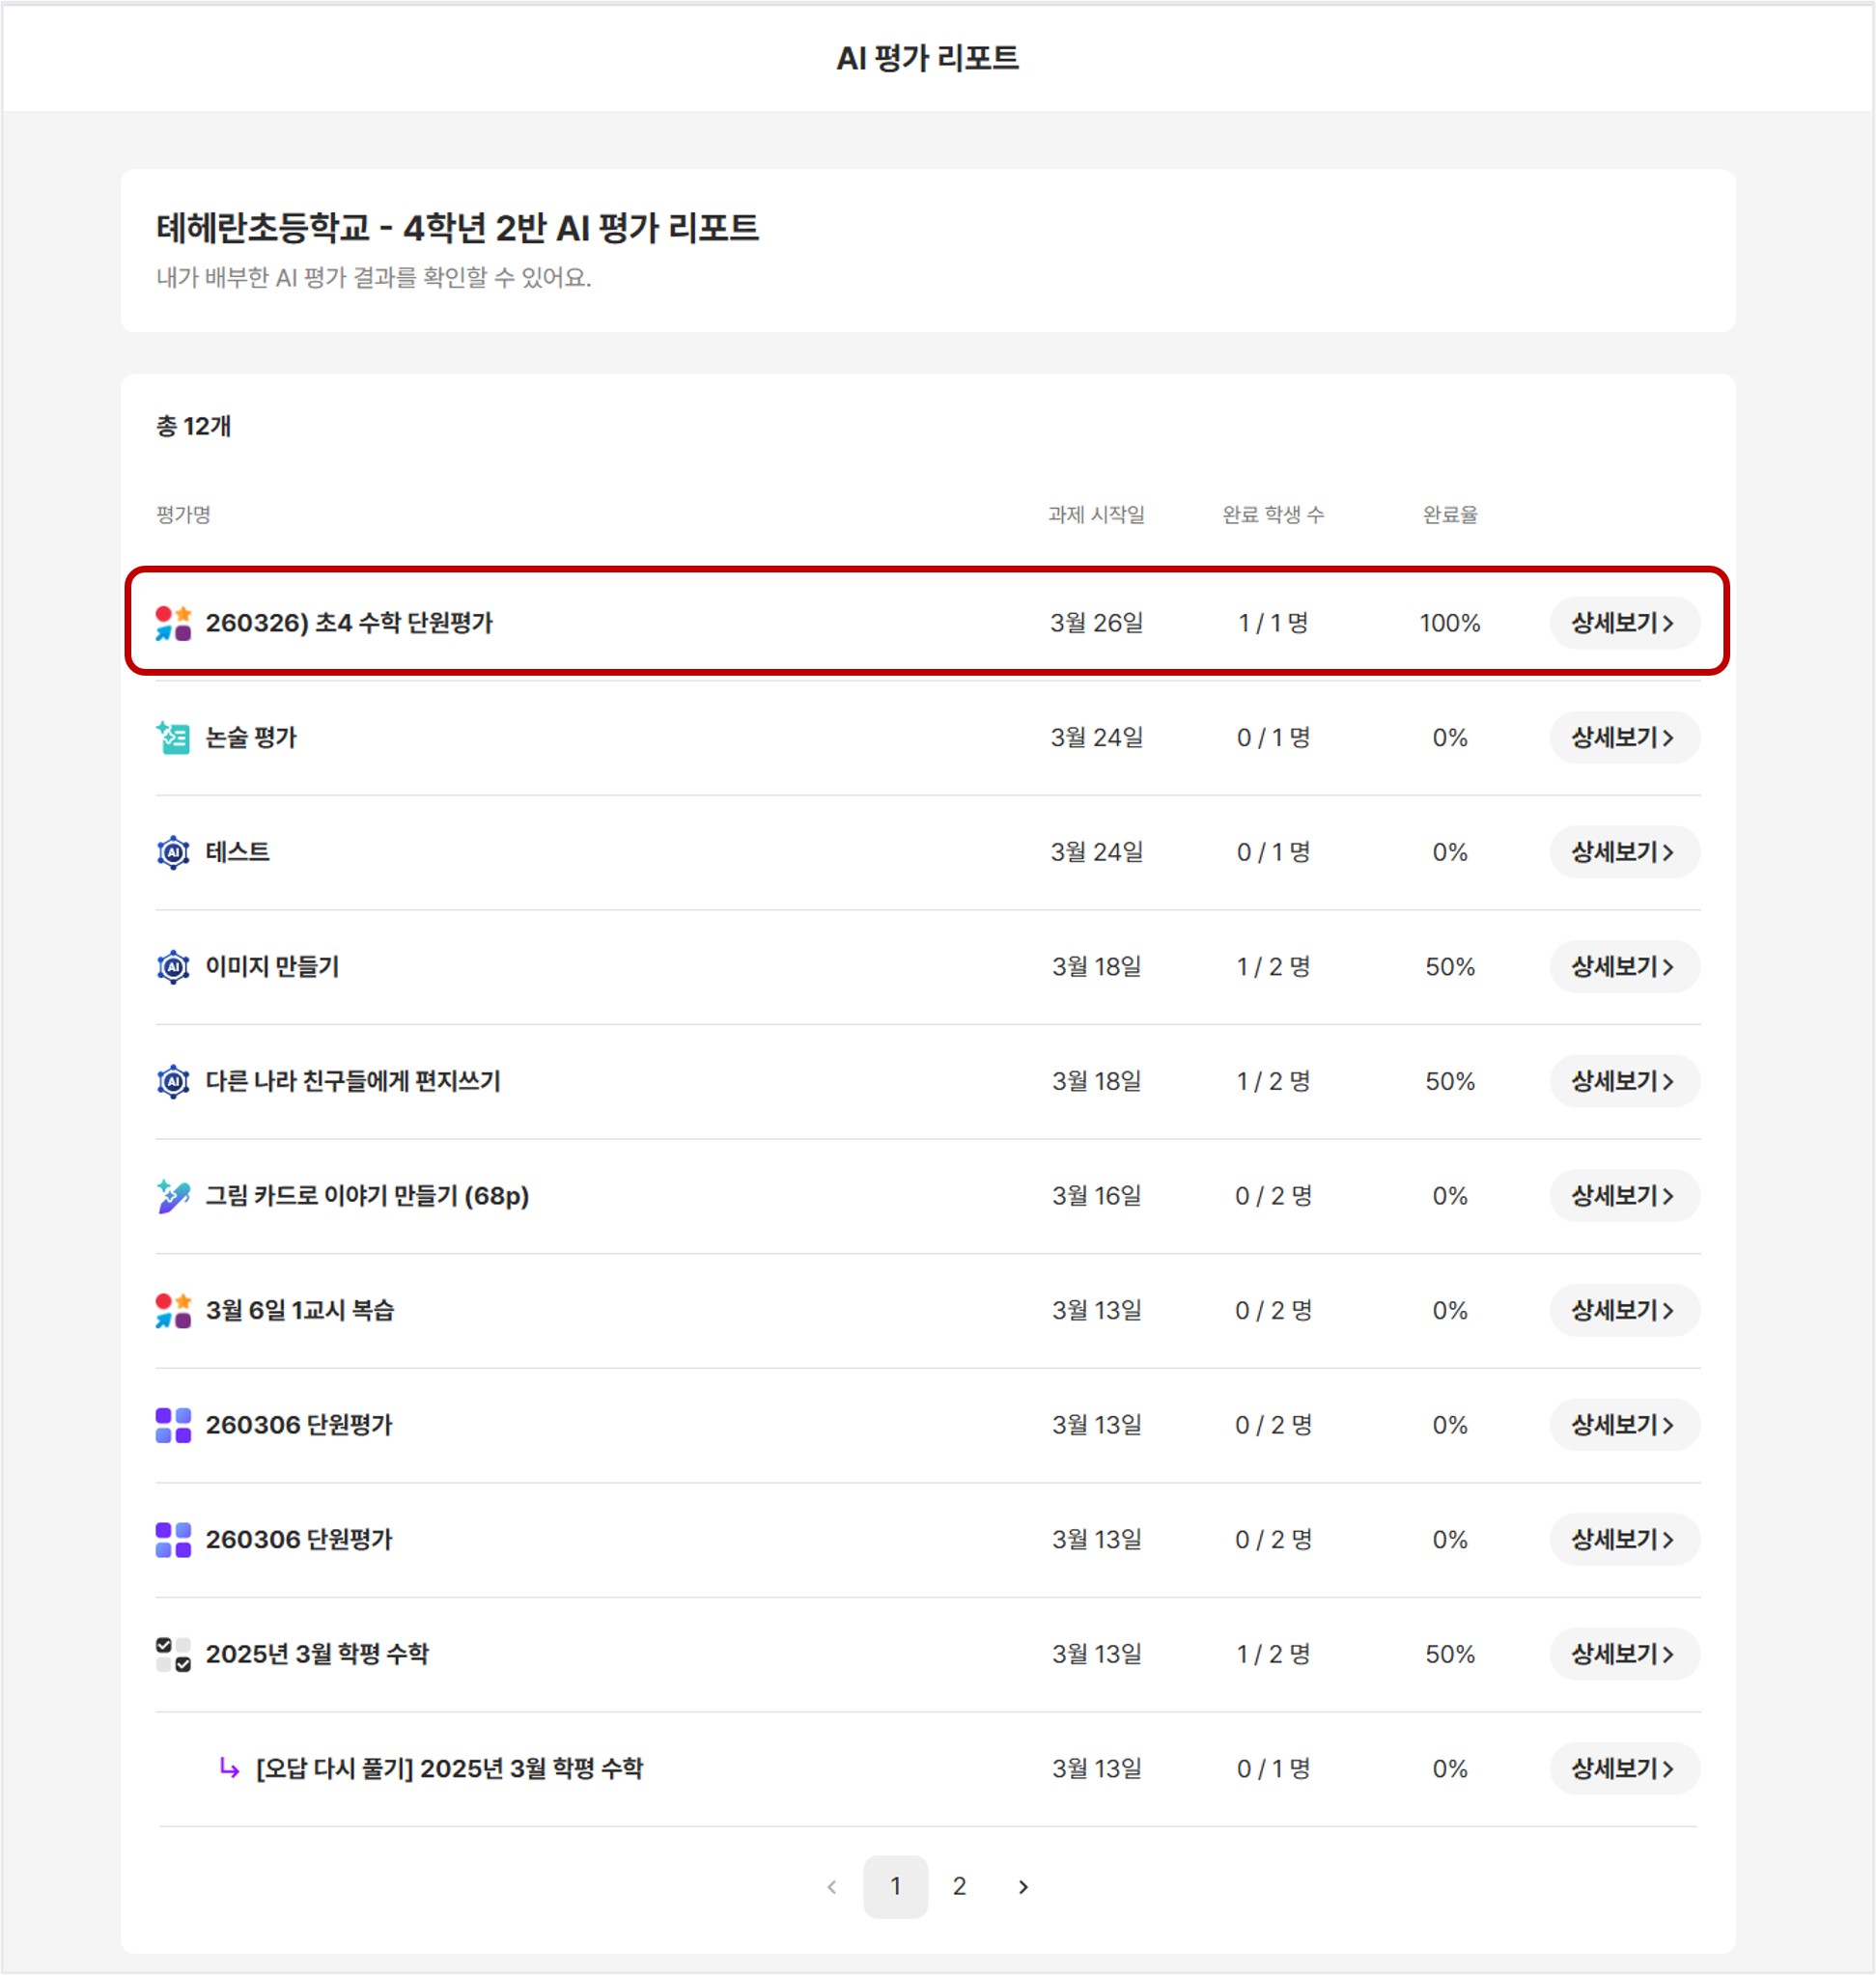1876x1975 pixels.
Task: Go to next page with right chevron
Action: point(1022,1887)
